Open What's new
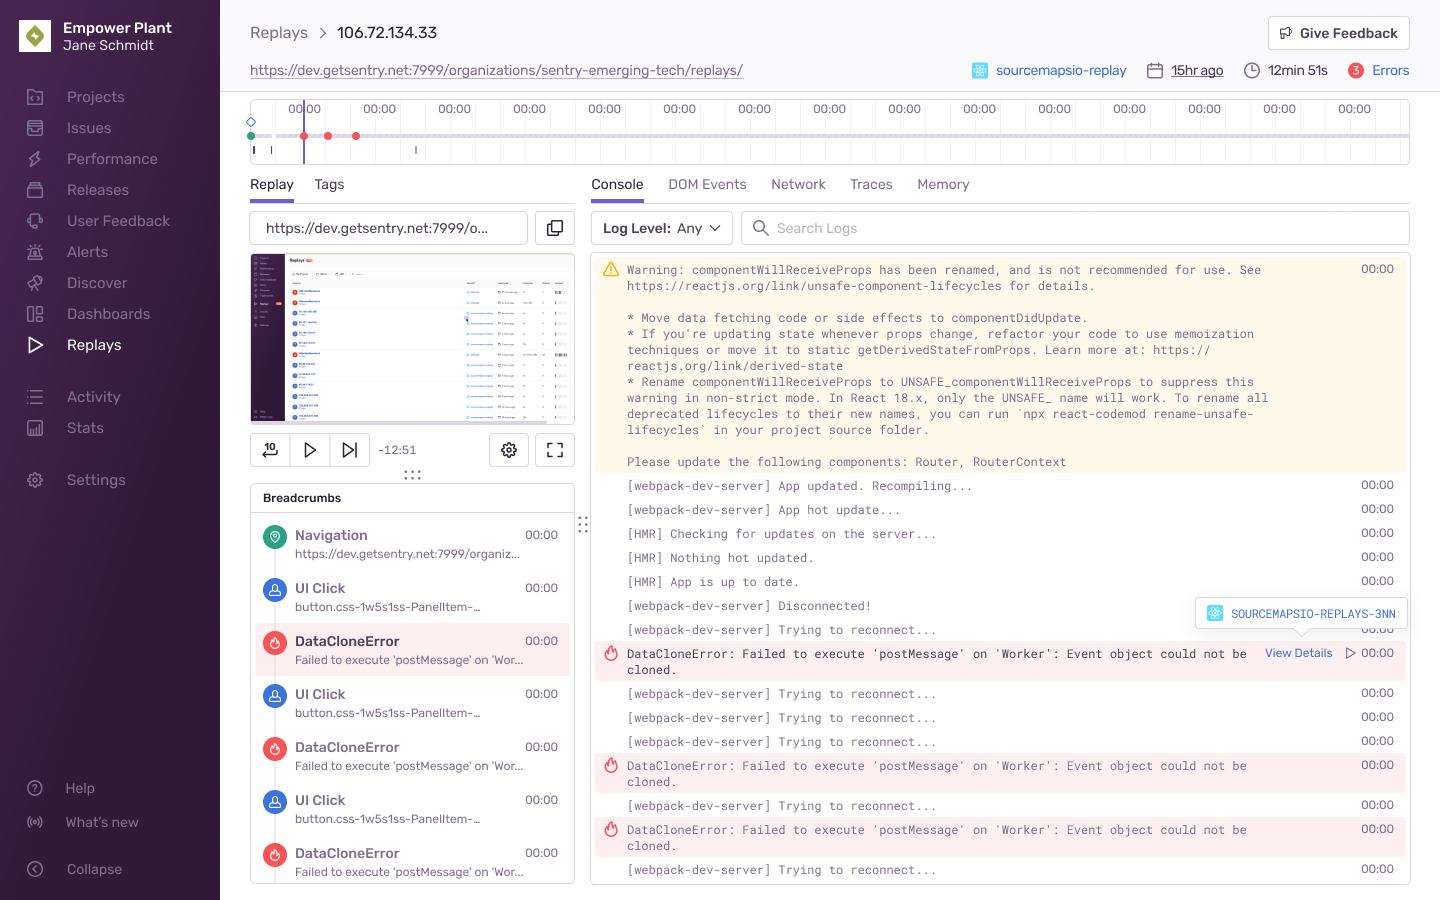Image resolution: width=1440 pixels, height=900 pixels. 102,822
